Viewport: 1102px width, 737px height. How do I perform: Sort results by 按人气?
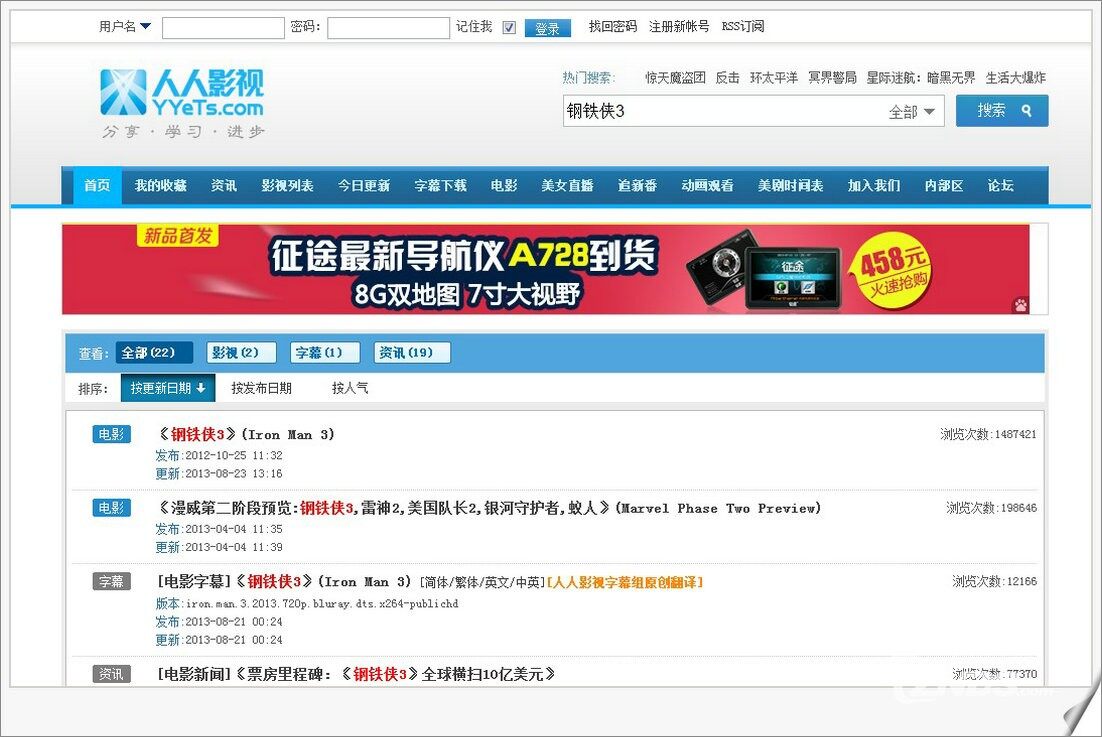click(350, 388)
